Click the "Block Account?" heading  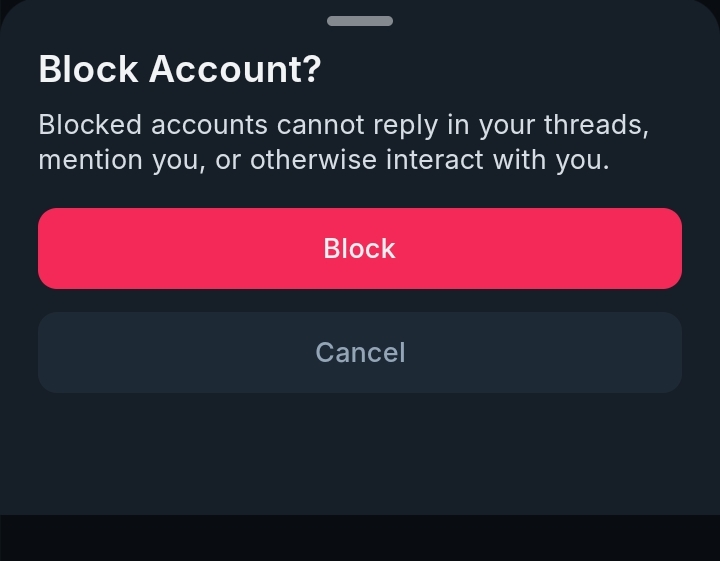point(180,70)
